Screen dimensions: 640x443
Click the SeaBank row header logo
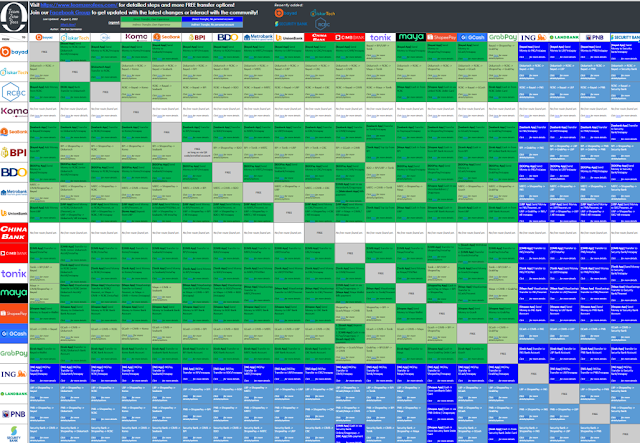(x=14, y=132)
